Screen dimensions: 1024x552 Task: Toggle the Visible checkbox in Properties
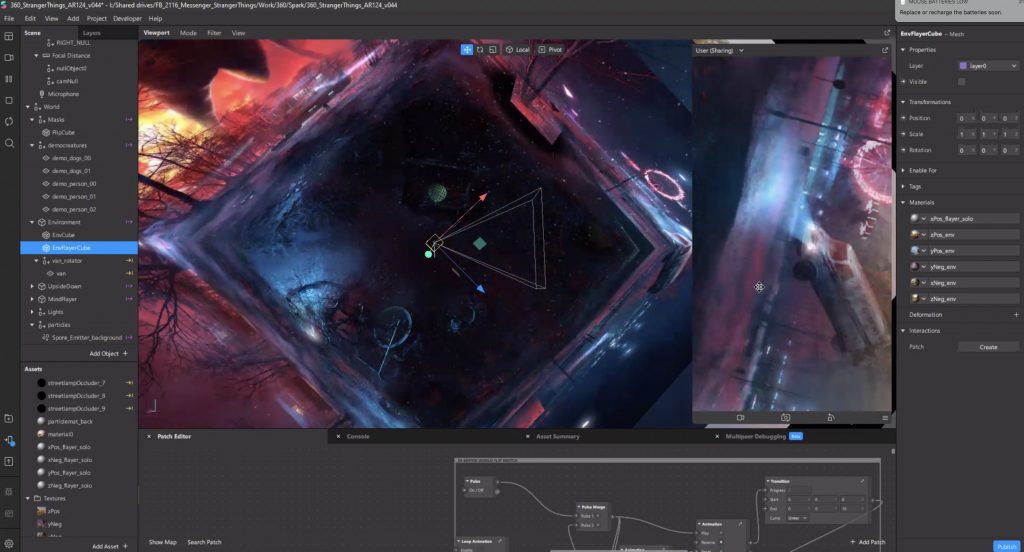(961, 82)
